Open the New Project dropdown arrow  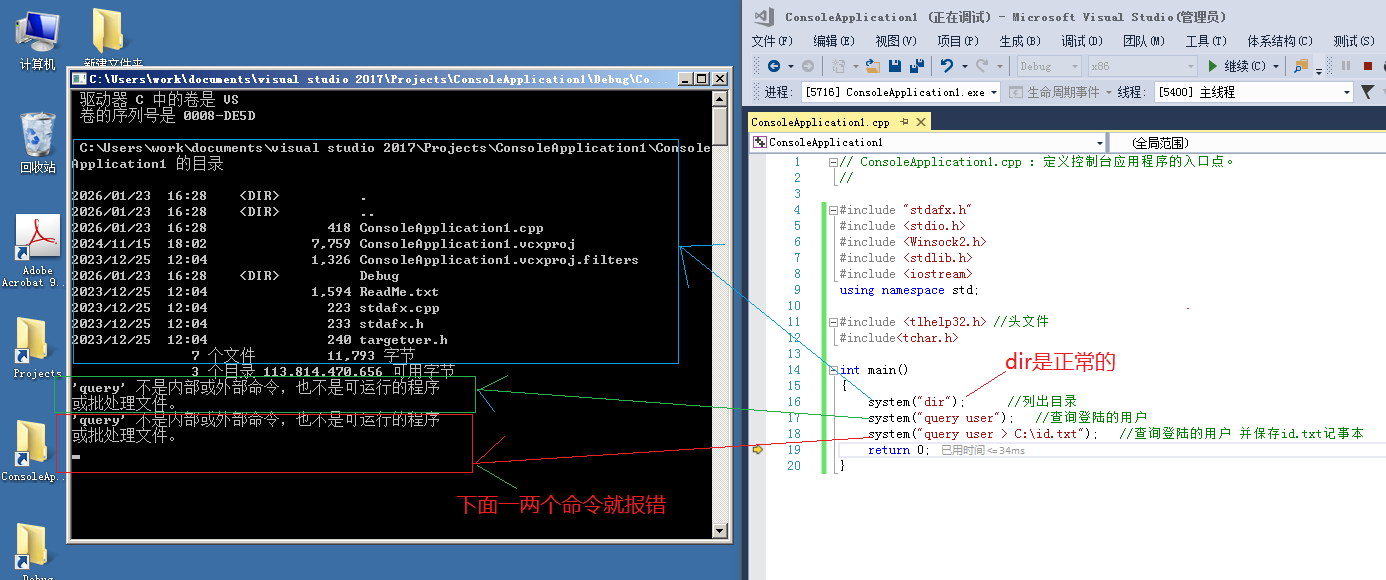[854, 66]
